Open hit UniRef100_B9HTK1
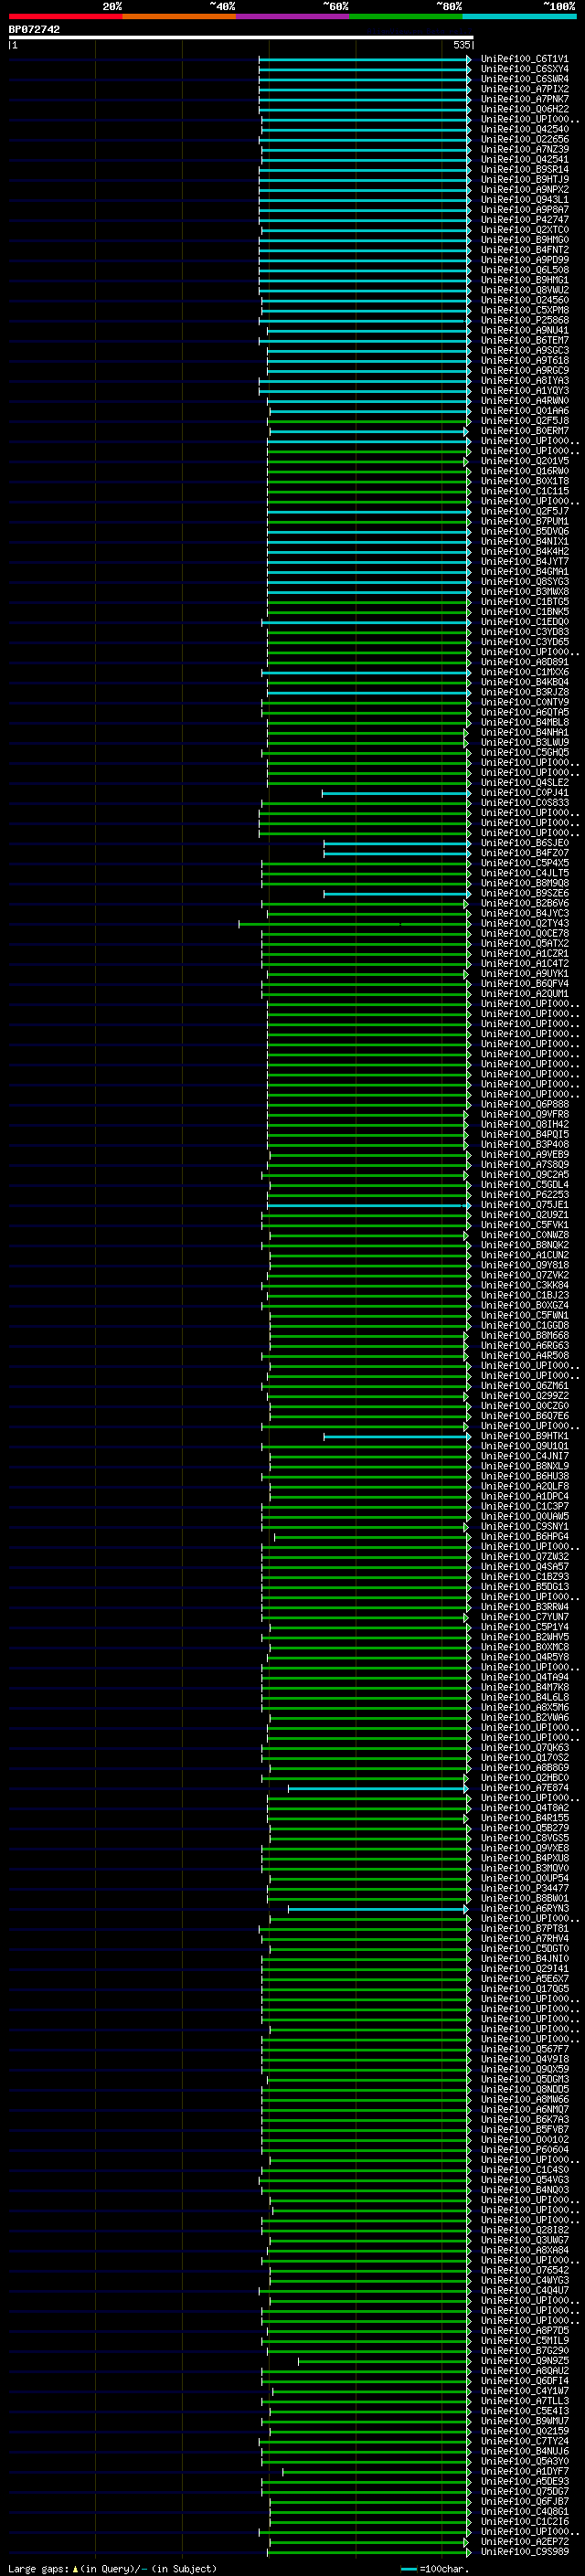The image size is (585, 2576). pyautogui.click(x=524, y=1436)
